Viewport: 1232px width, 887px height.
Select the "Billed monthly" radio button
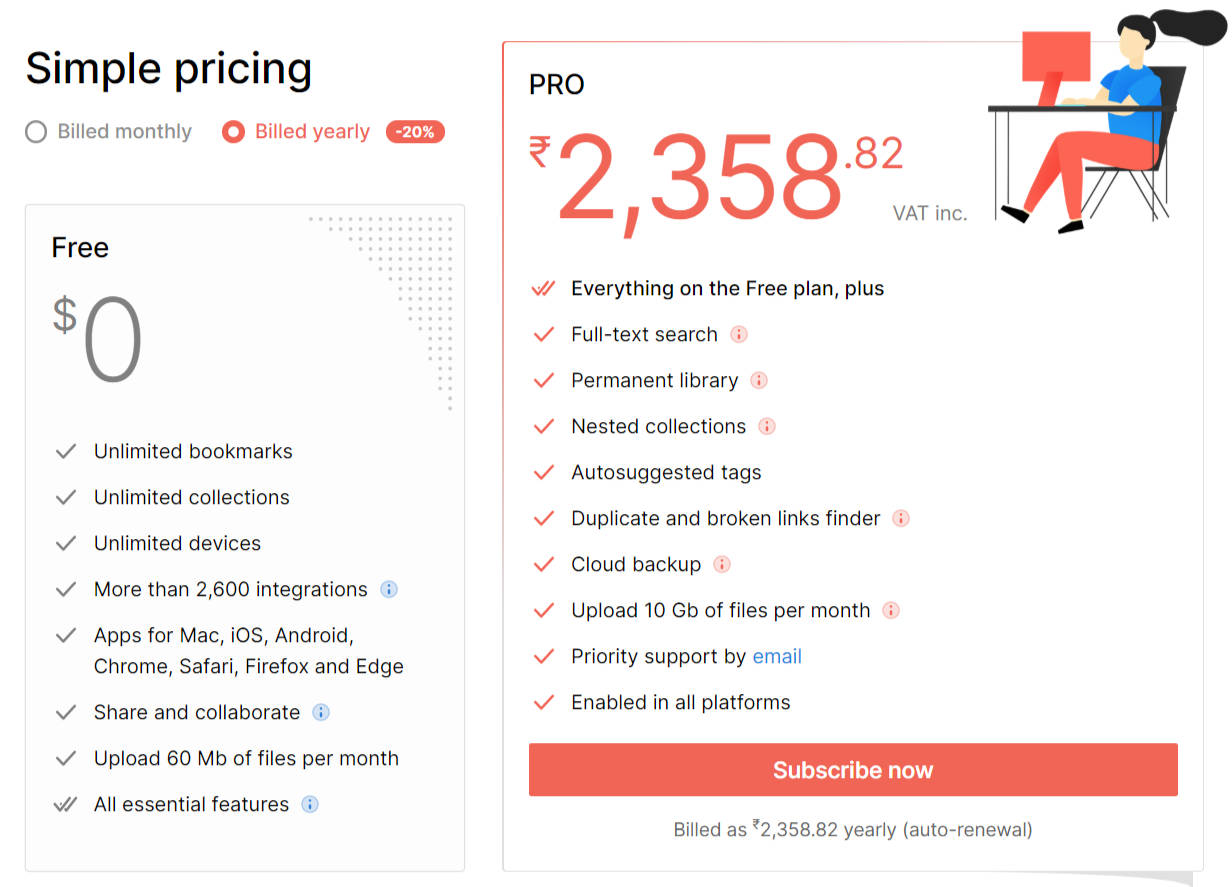coord(35,131)
